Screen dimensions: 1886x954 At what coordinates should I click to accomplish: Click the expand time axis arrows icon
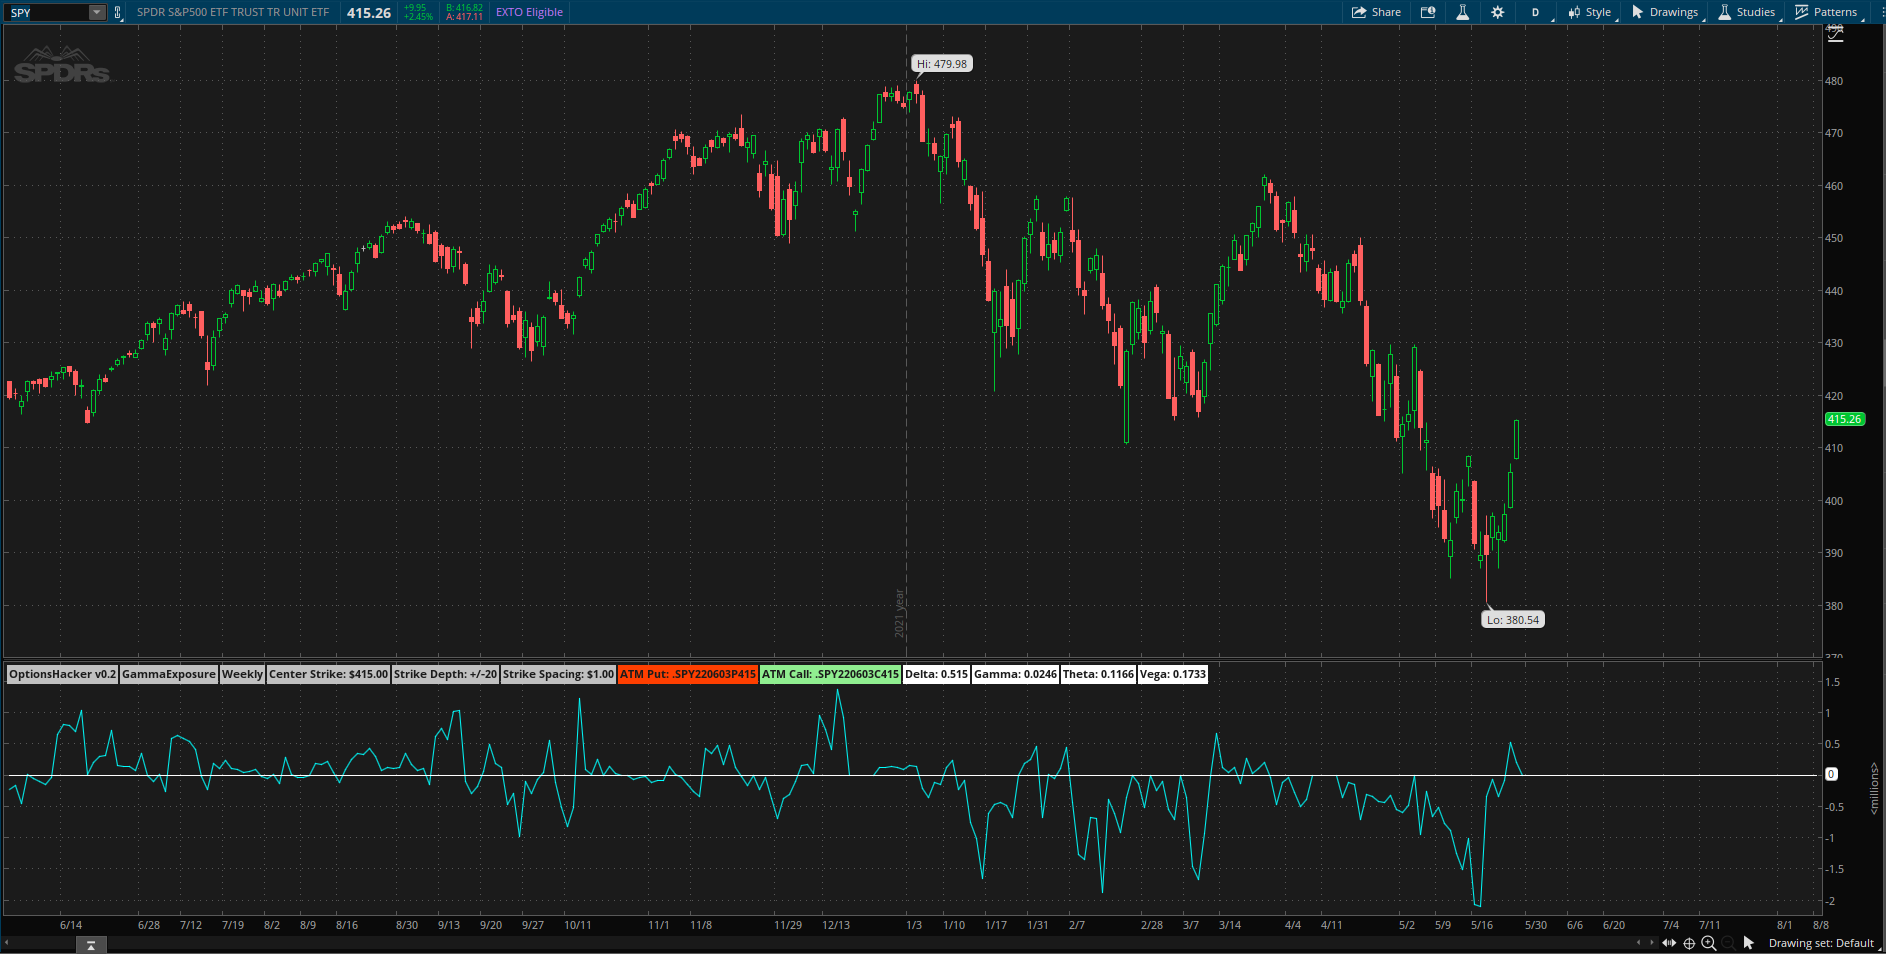tap(1669, 943)
